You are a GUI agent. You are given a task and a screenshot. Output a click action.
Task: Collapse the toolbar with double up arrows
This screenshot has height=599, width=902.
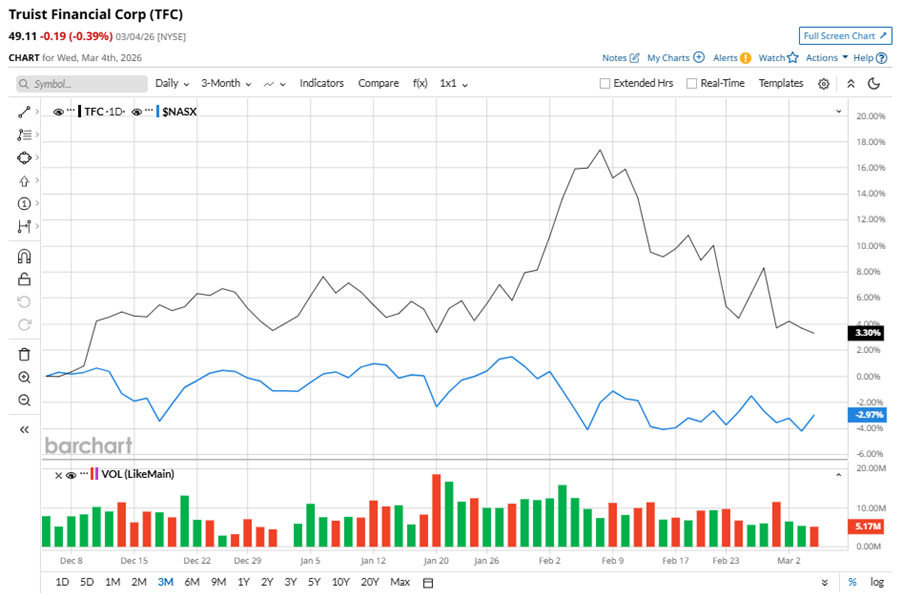click(851, 84)
